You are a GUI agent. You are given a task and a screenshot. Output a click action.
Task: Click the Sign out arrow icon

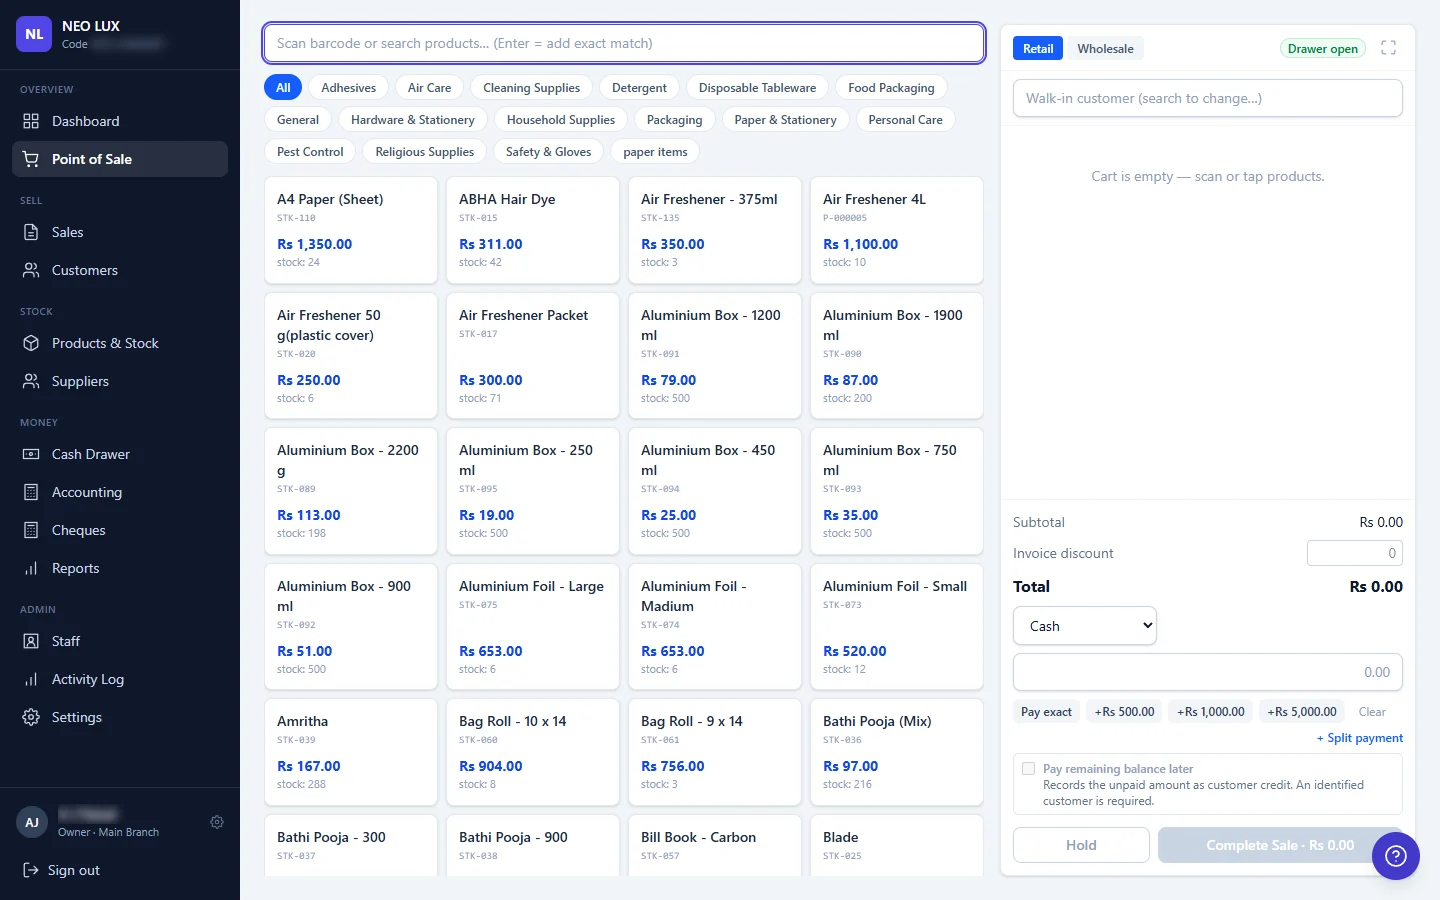coord(31,870)
